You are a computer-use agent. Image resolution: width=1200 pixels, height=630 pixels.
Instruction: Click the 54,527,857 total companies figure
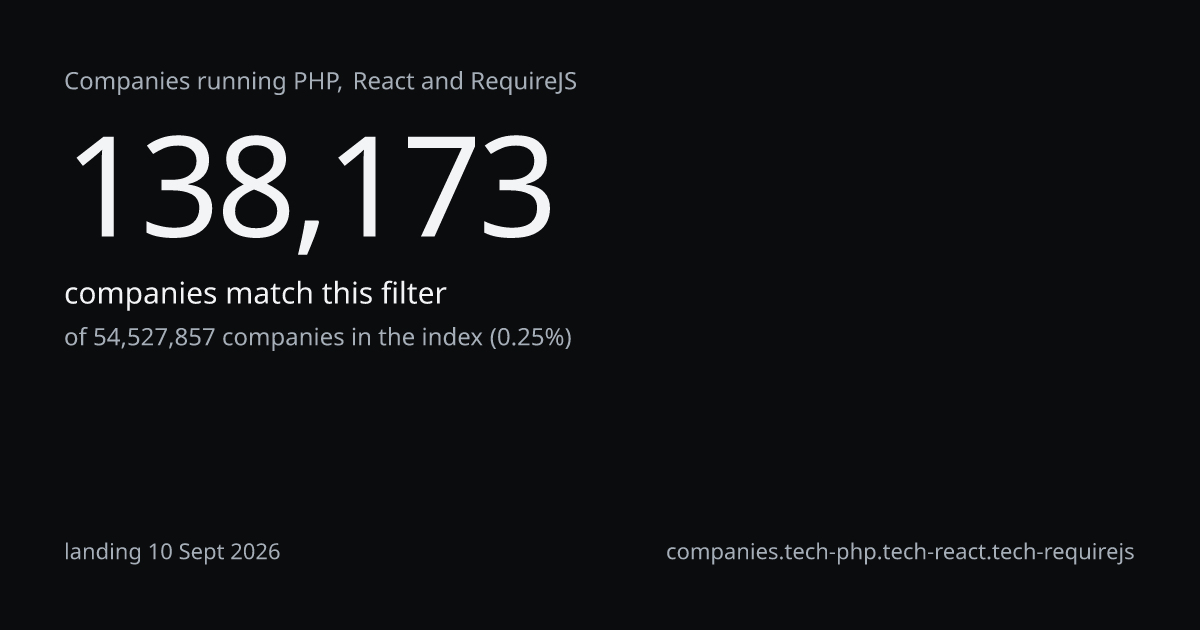[155, 338]
